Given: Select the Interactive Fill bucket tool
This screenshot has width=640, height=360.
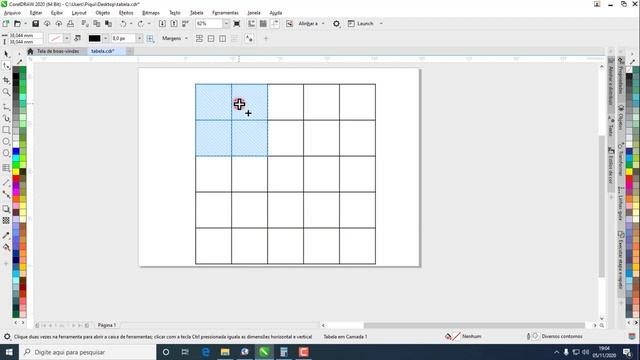Looking at the screenshot, I should [x=6, y=247].
